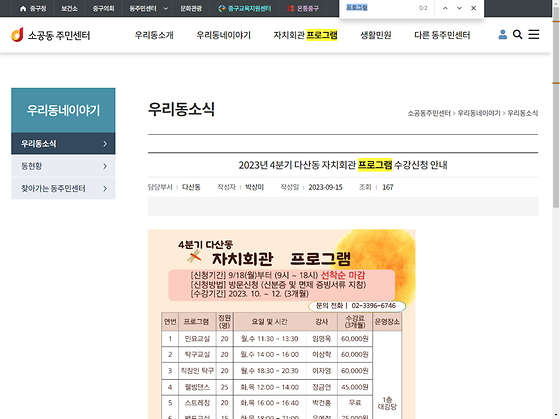Click the user login icon
Viewport: 560px width, 419px height.
(x=502, y=34)
